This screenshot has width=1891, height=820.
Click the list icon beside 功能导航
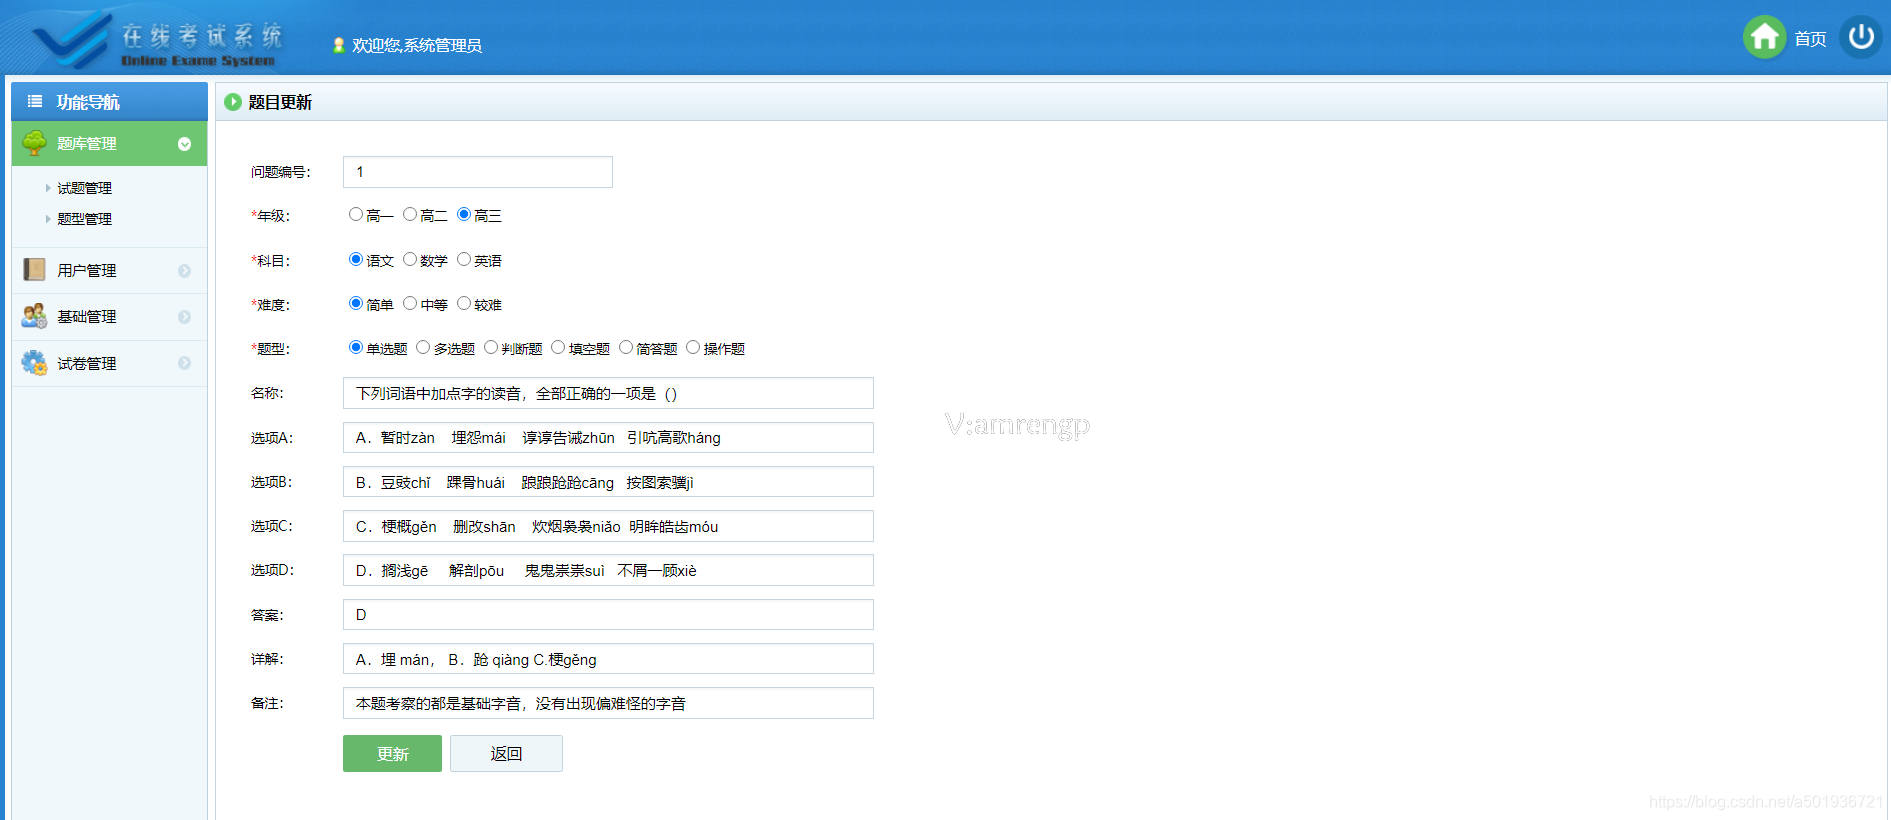click(x=35, y=101)
